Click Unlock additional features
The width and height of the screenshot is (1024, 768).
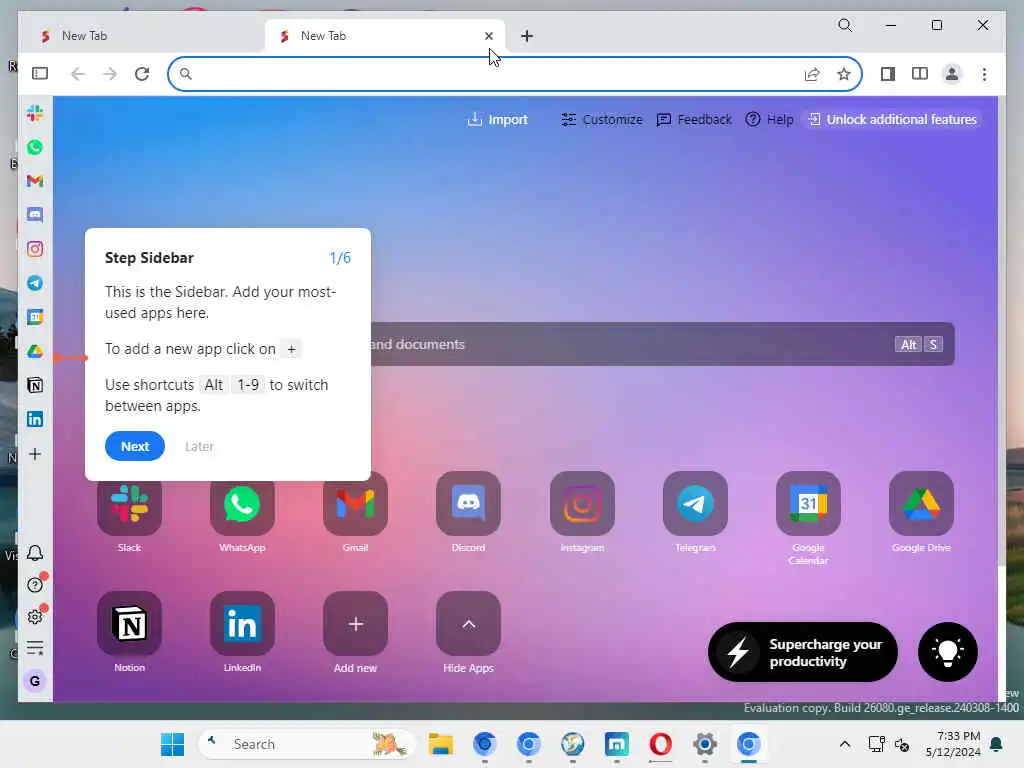pos(892,120)
